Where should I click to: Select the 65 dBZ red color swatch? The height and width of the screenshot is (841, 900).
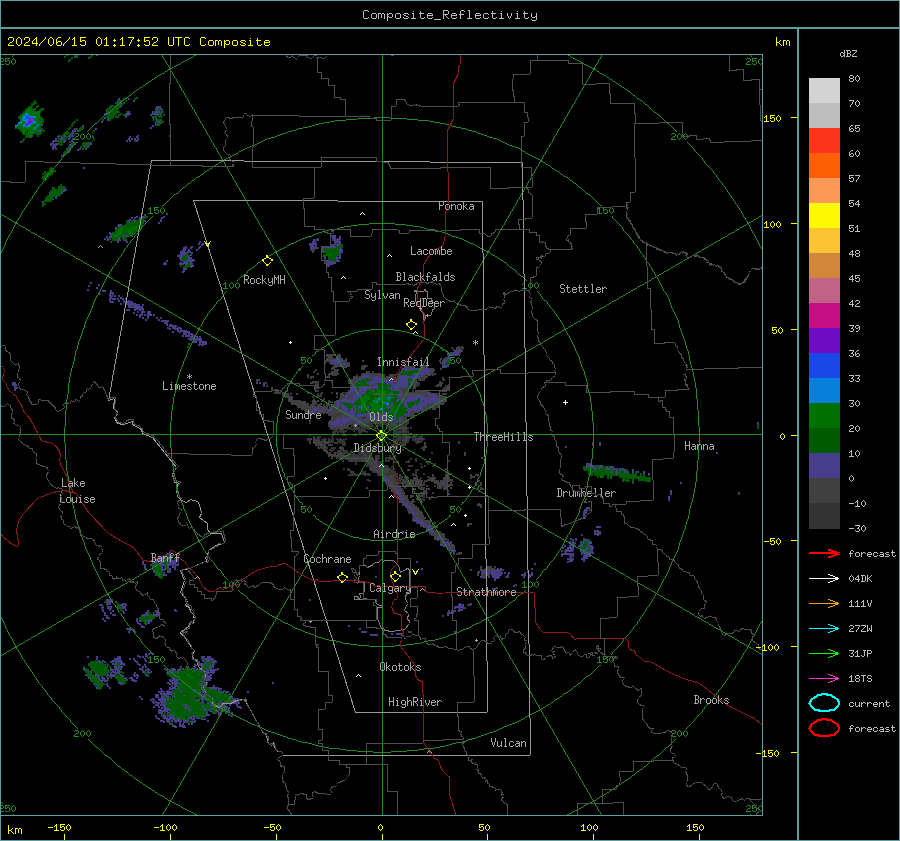pos(824,141)
